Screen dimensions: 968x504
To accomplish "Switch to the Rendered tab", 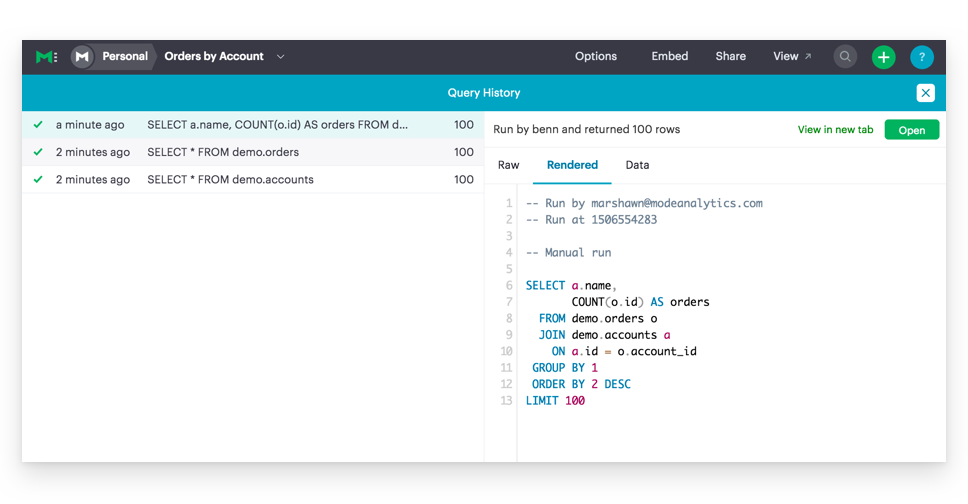I will pyautogui.click(x=572, y=165).
